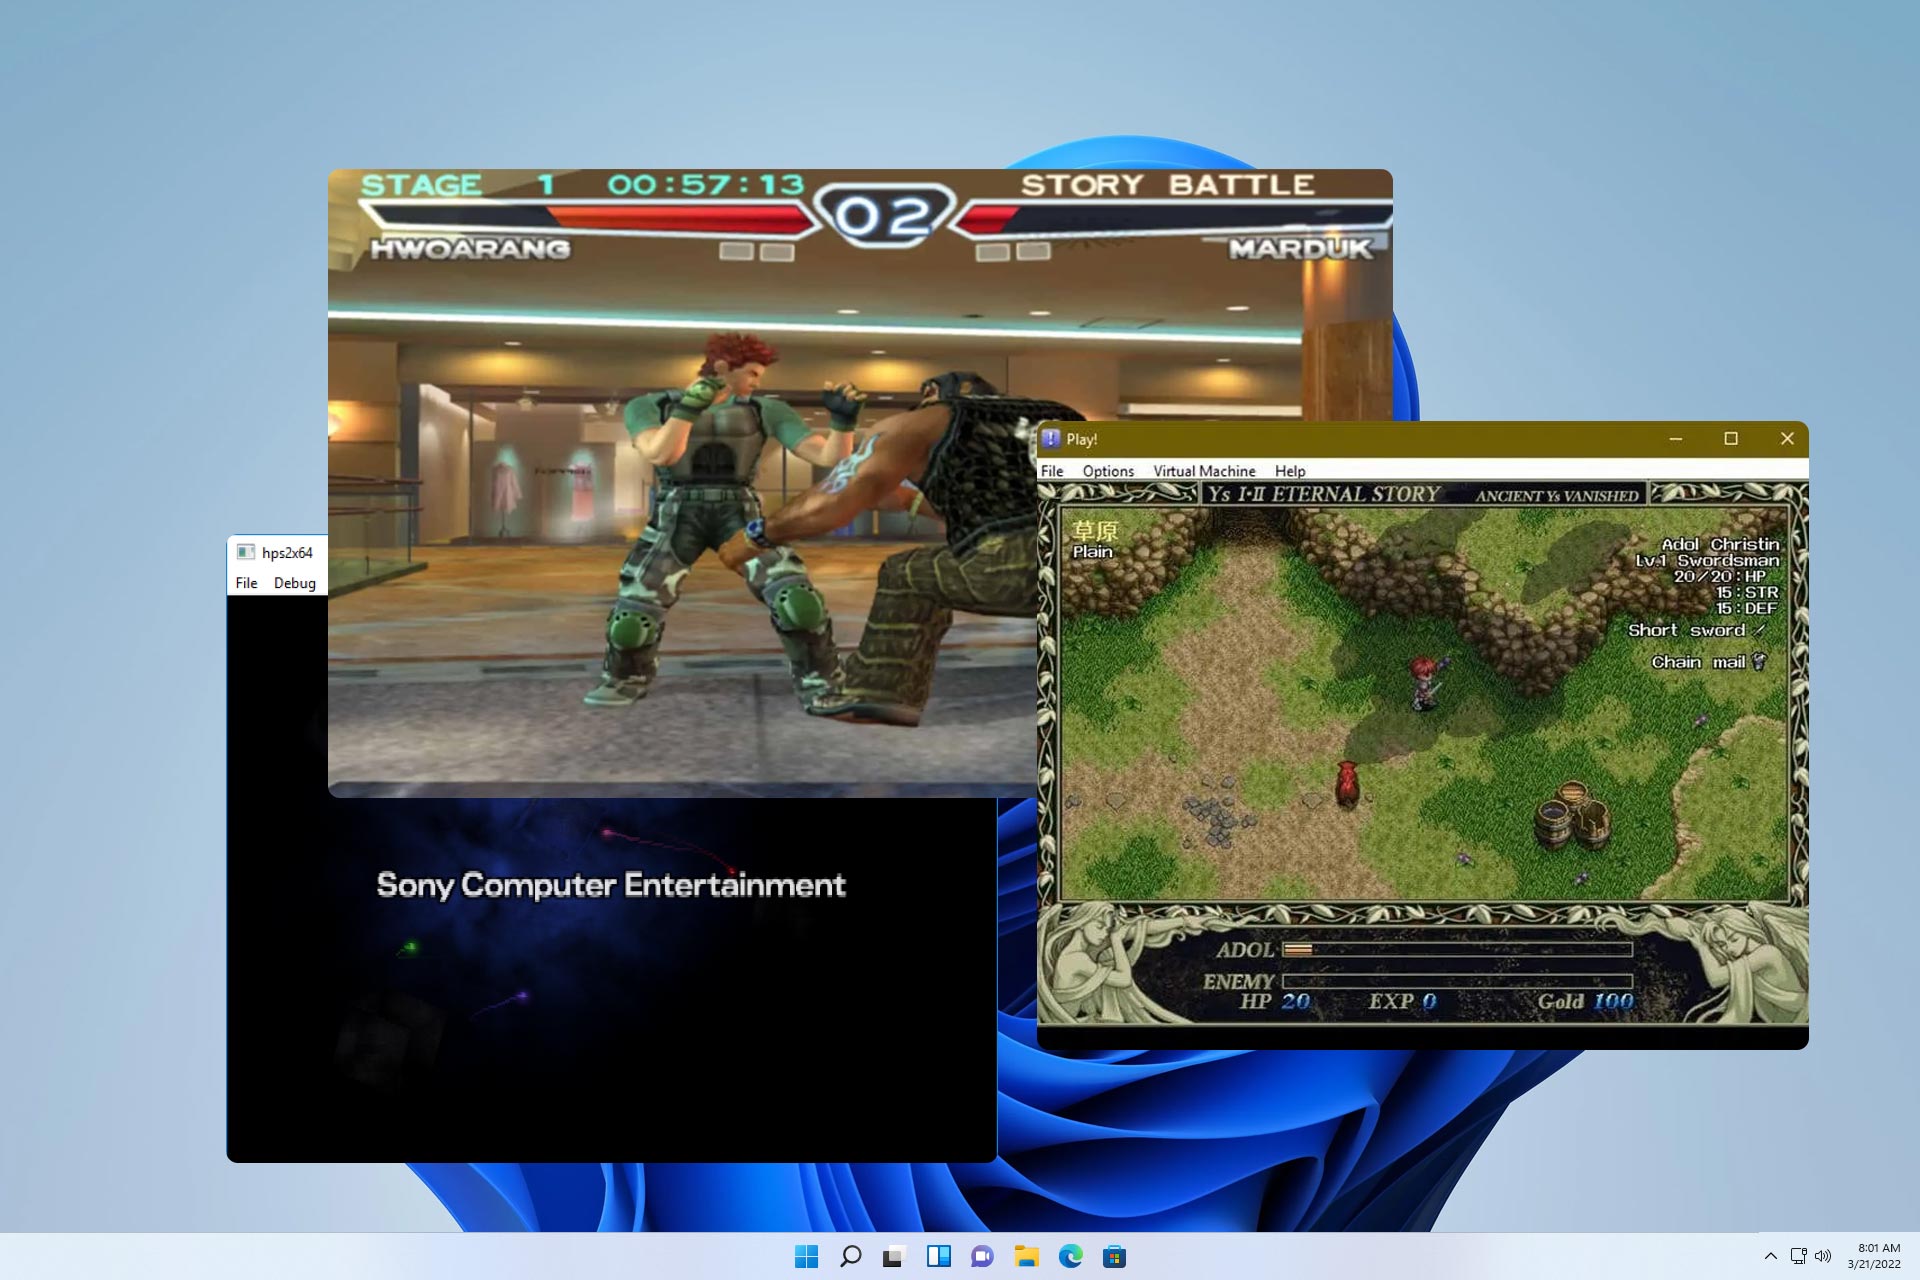
Task: Maximize the Play! emulator window
Action: pyautogui.click(x=1731, y=439)
